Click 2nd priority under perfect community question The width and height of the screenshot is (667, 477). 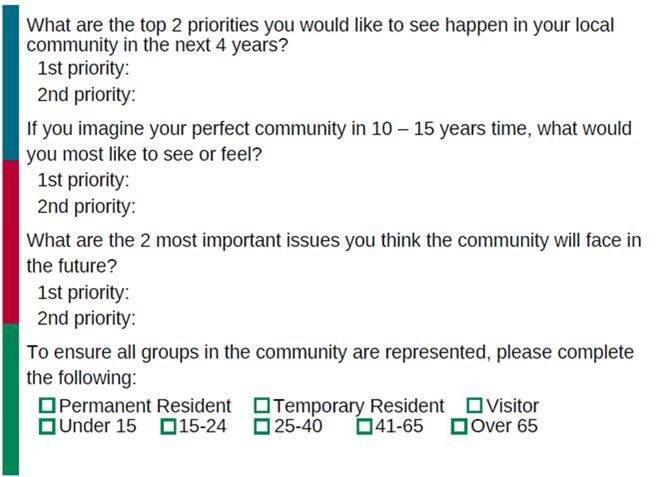pyautogui.click(x=86, y=207)
